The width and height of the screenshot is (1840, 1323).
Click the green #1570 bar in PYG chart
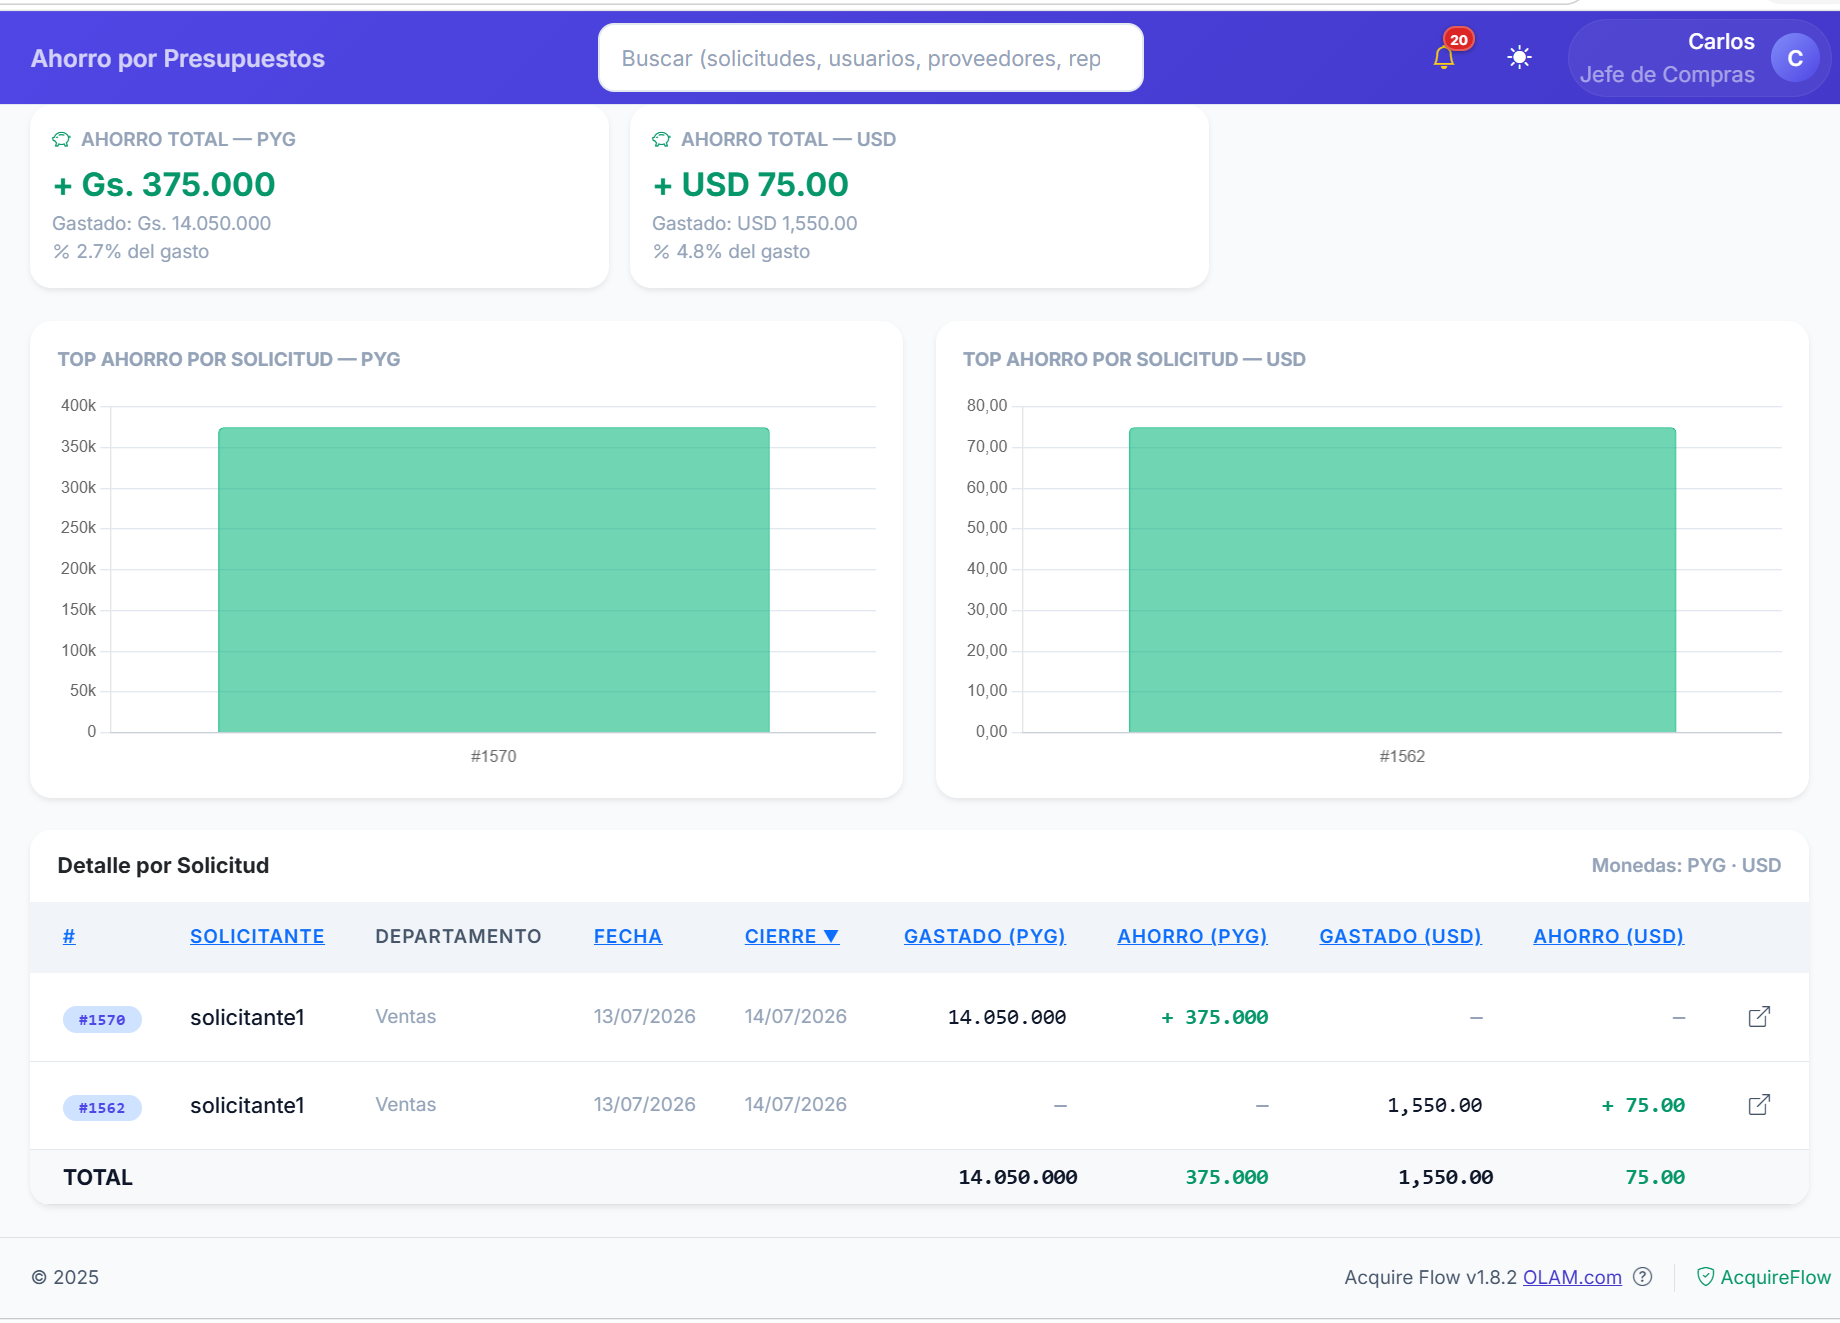tap(494, 580)
